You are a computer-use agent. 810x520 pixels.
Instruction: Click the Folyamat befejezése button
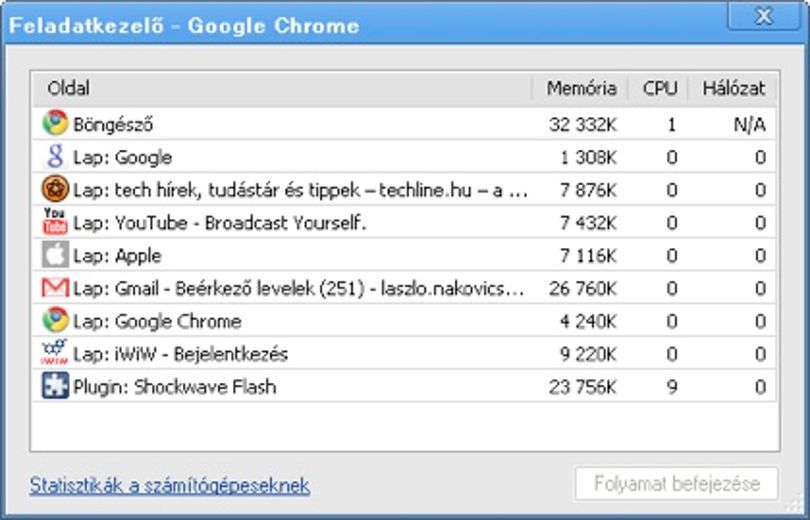click(676, 484)
